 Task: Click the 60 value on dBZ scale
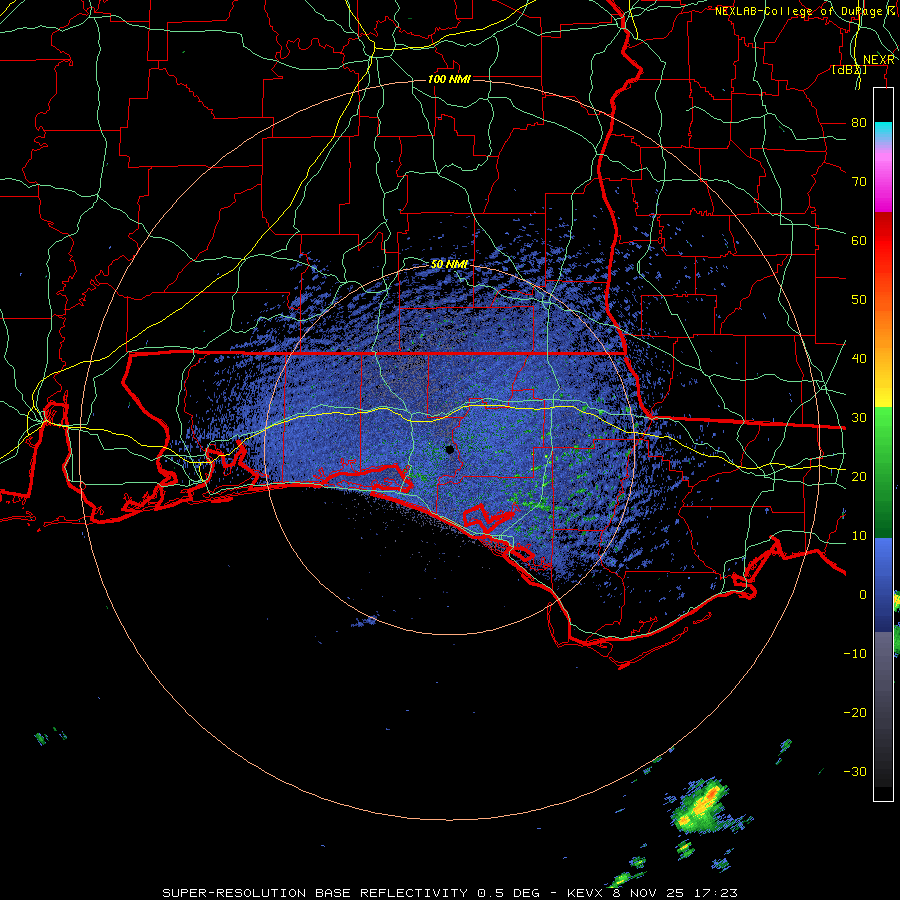[x=859, y=240]
